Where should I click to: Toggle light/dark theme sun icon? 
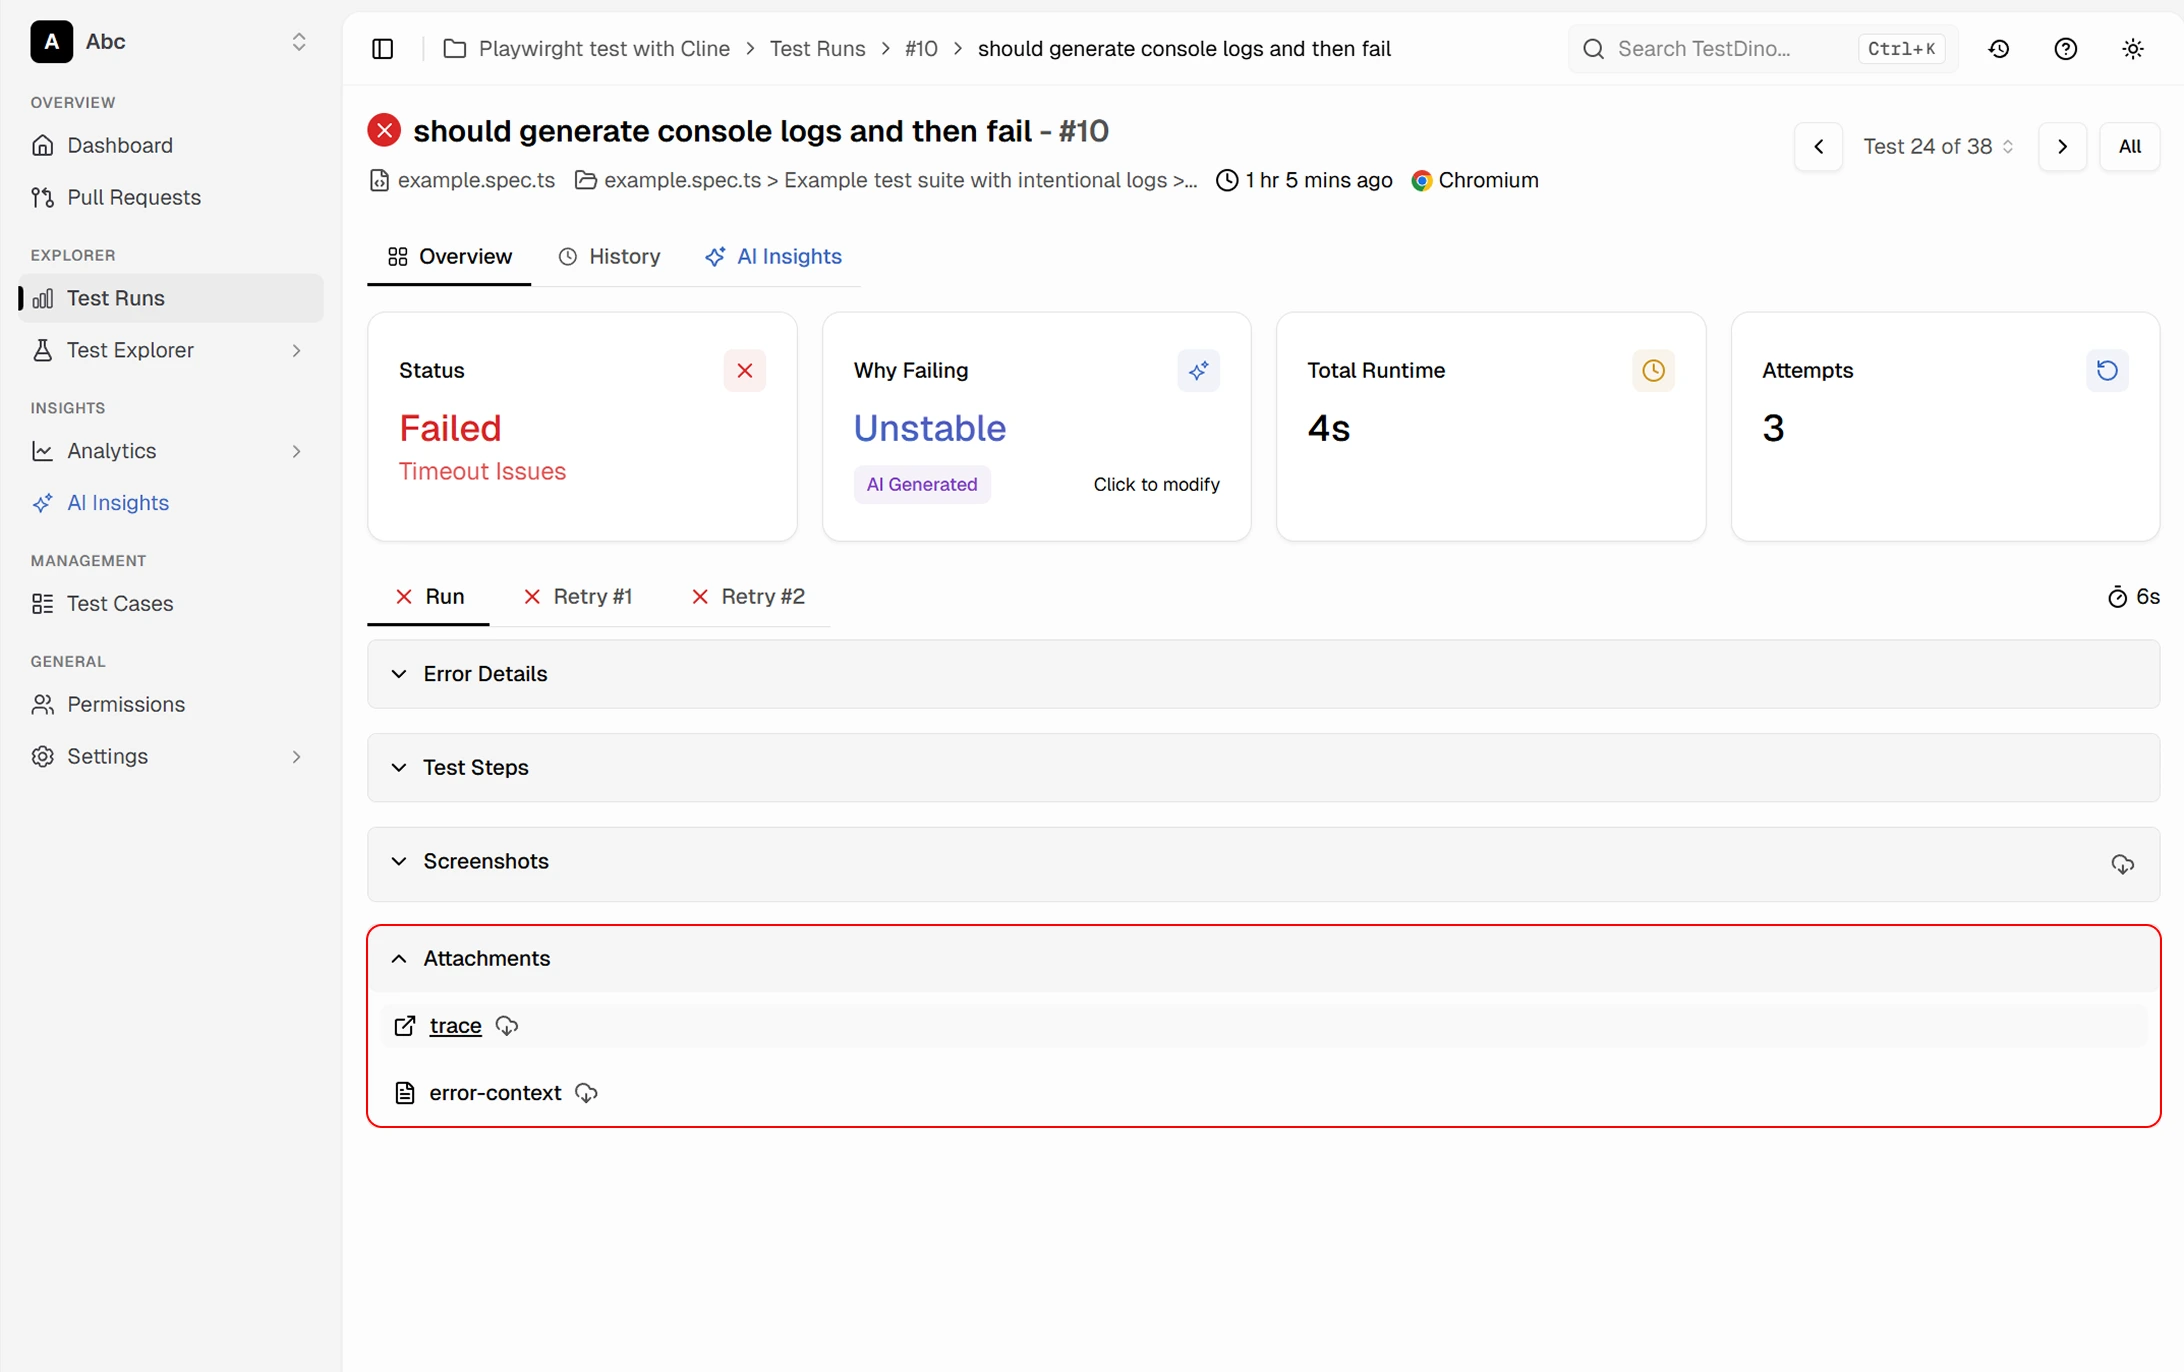pos(2133,49)
